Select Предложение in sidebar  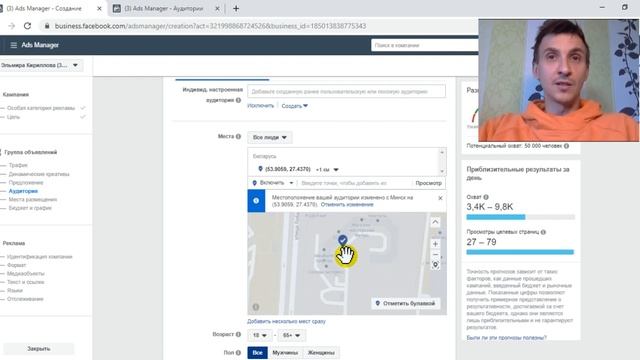26,182
